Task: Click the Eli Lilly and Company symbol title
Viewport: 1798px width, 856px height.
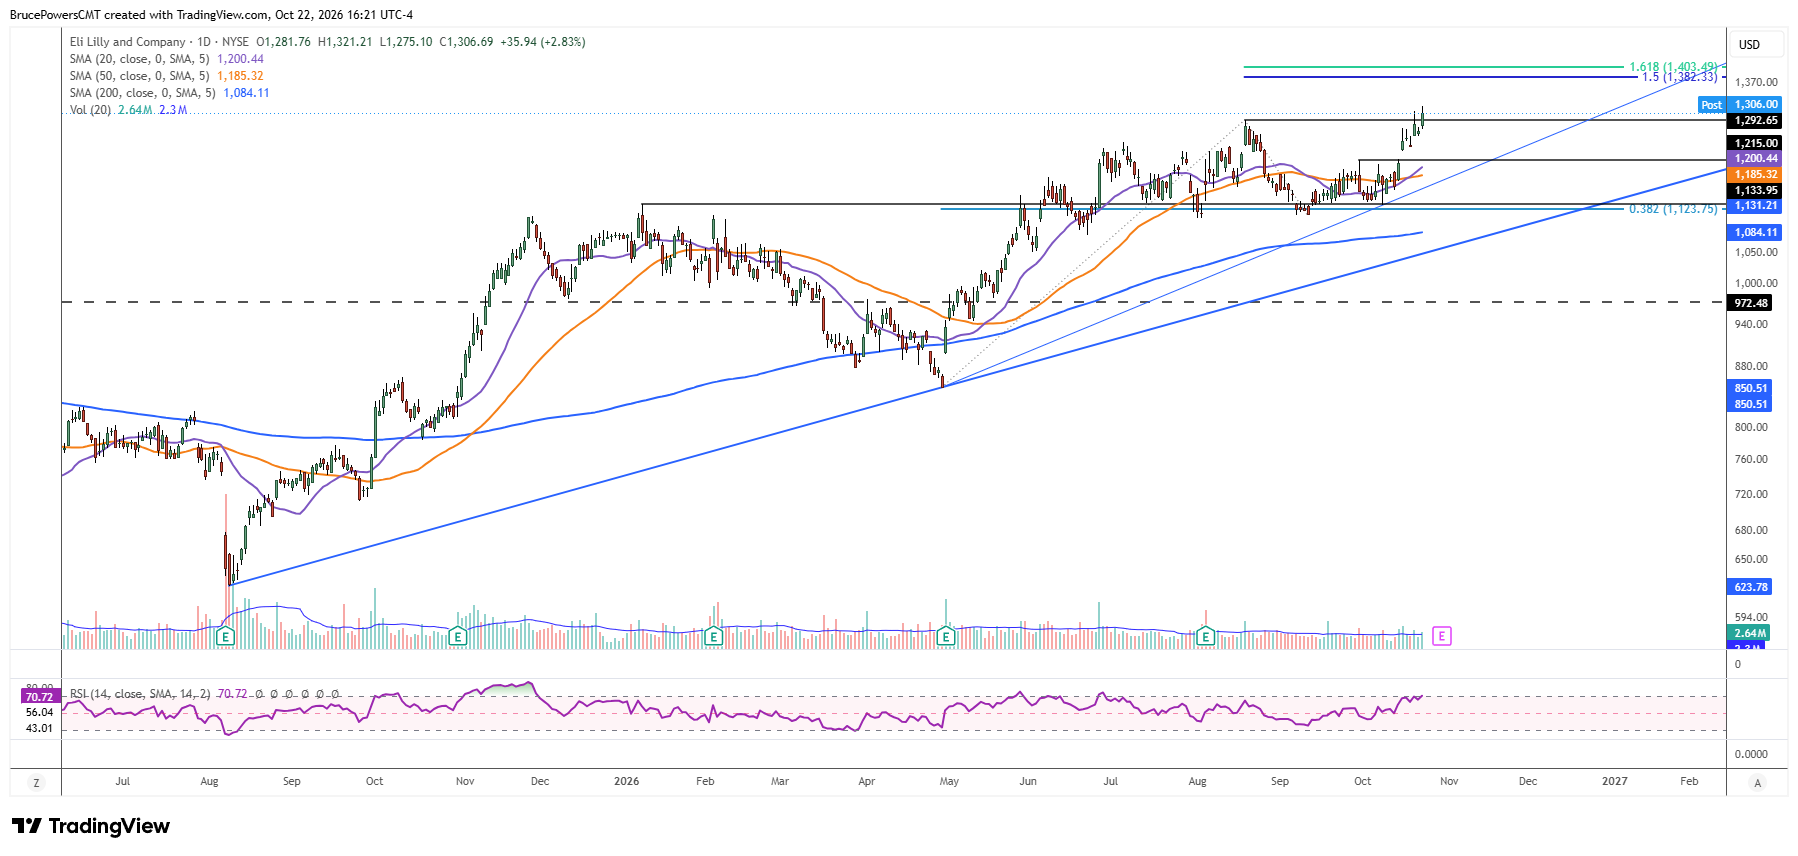Action: [127, 42]
